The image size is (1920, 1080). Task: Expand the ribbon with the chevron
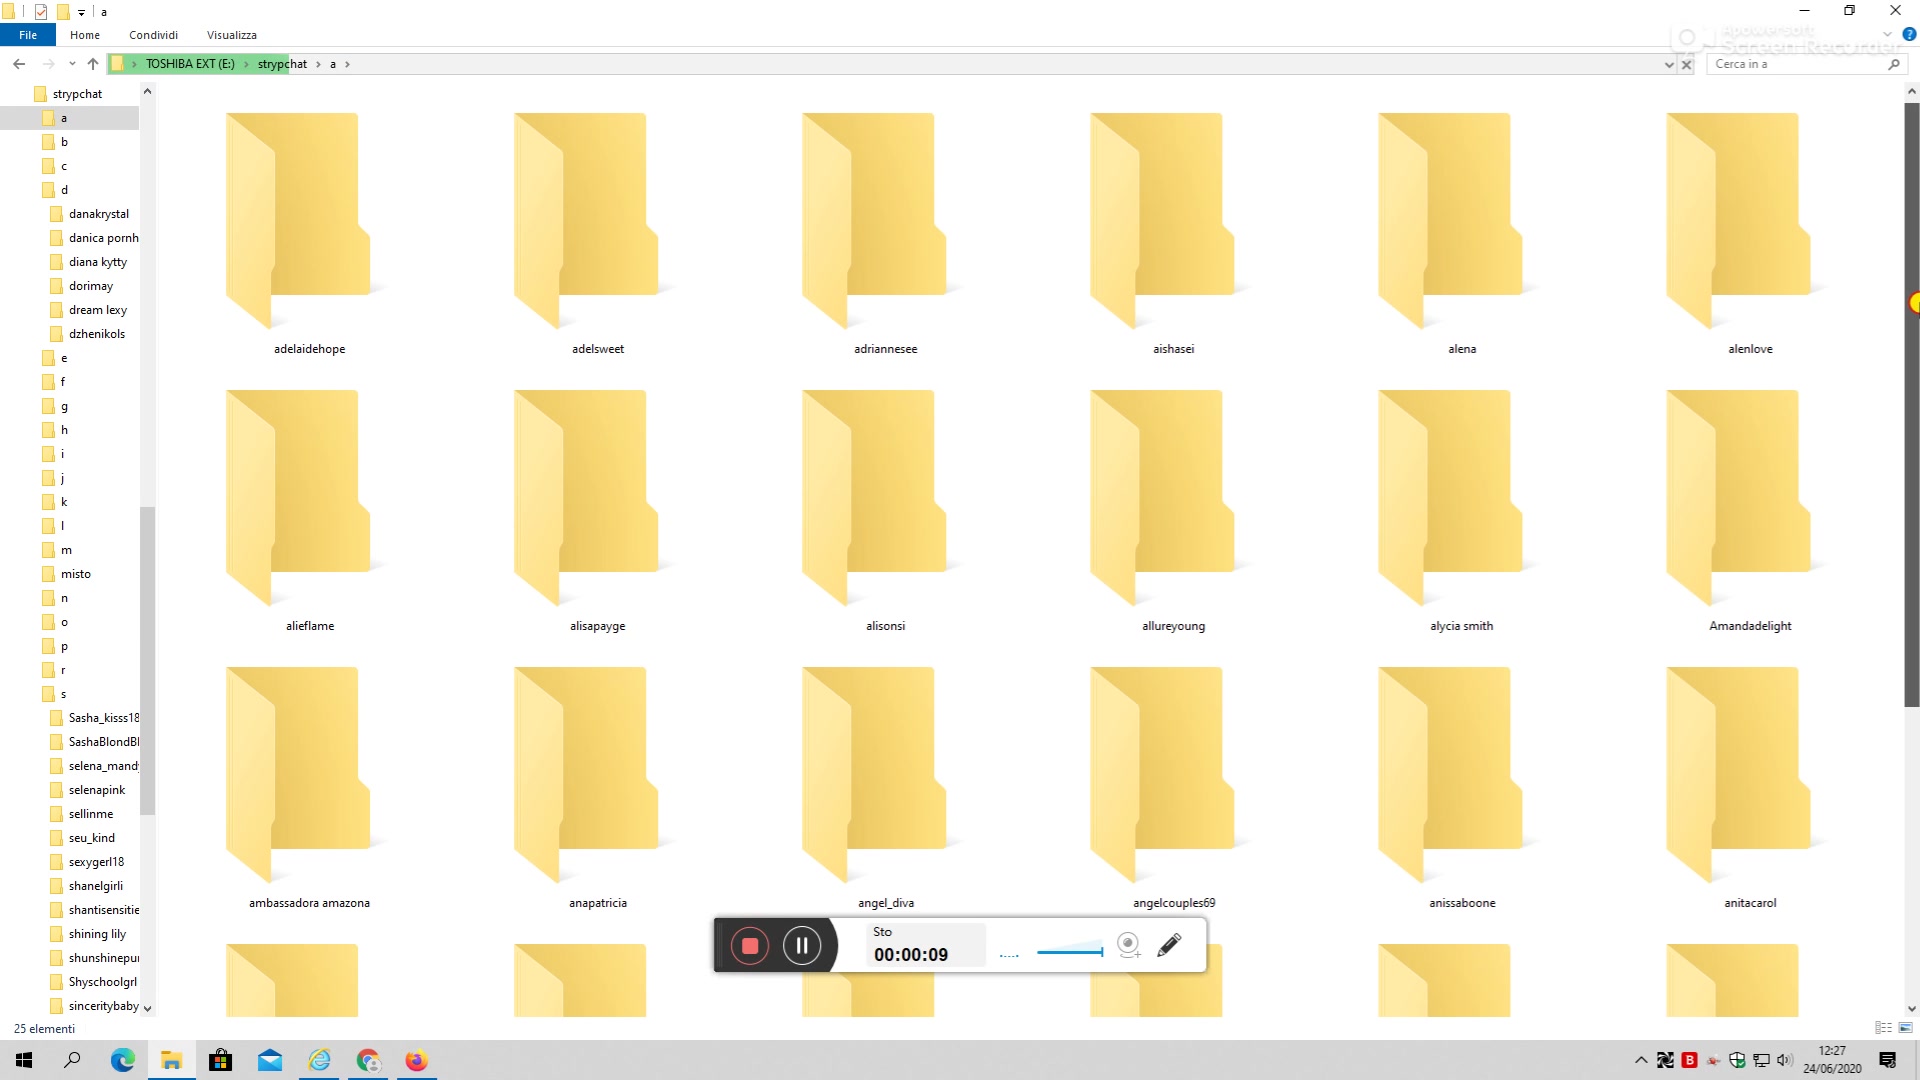(x=1887, y=34)
